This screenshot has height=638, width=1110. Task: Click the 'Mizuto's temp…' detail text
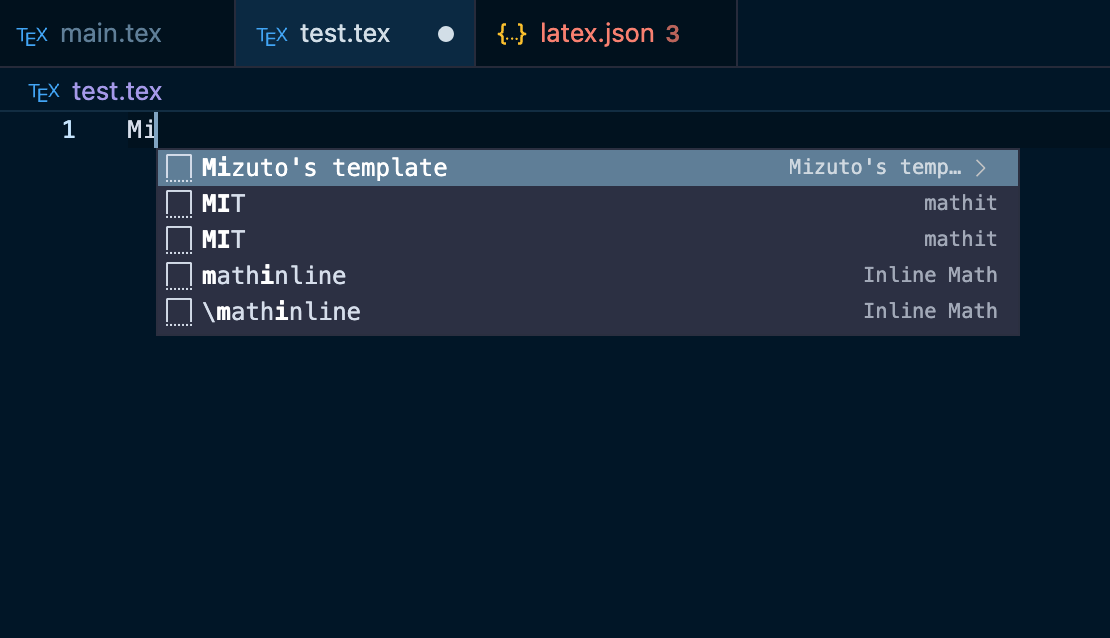point(875,167)
